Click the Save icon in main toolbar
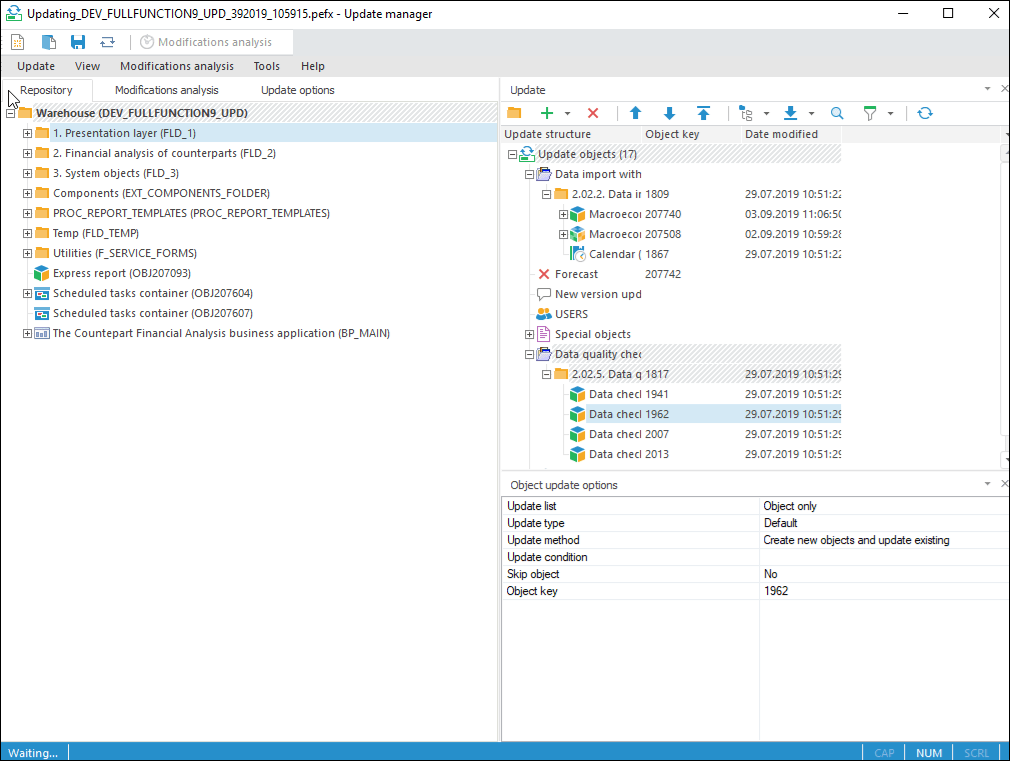Screen dimensions: 1010x761 (x=78, y=42)
